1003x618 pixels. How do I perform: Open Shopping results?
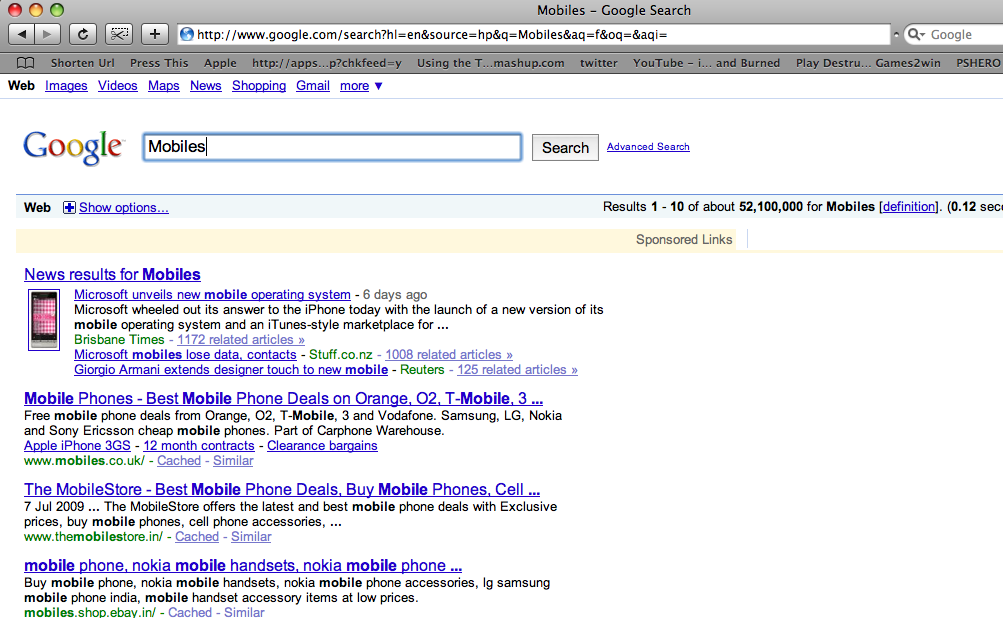[x=259, y=86]
